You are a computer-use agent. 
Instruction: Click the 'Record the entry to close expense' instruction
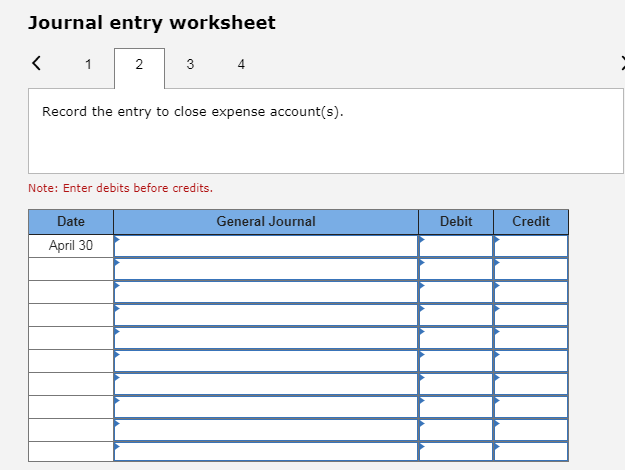pos(193,112)
